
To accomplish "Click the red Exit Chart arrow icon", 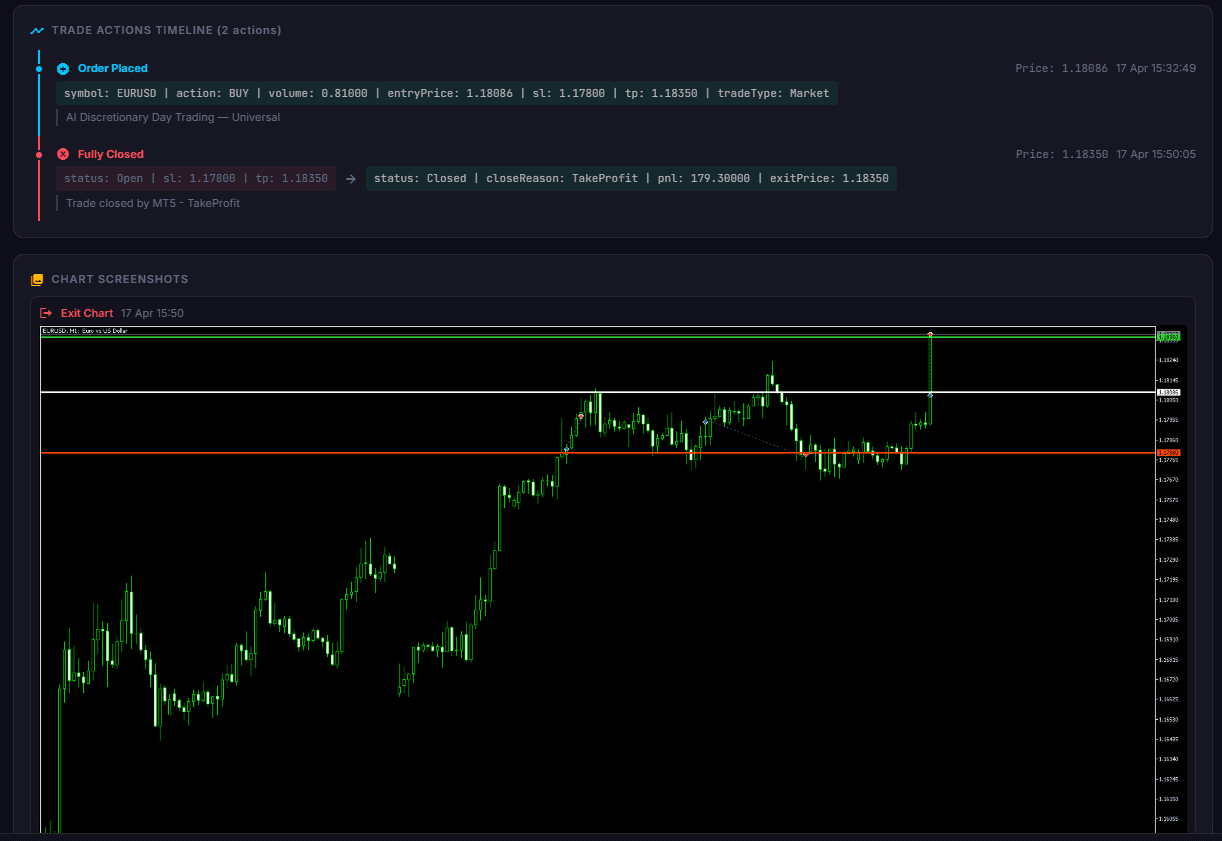I will tap(46, 313).
